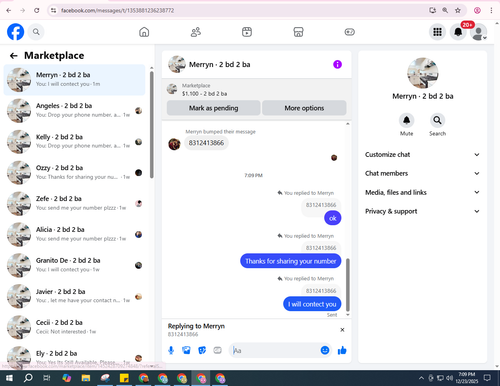Record a voice clip with microphone icon

(171, 350)
